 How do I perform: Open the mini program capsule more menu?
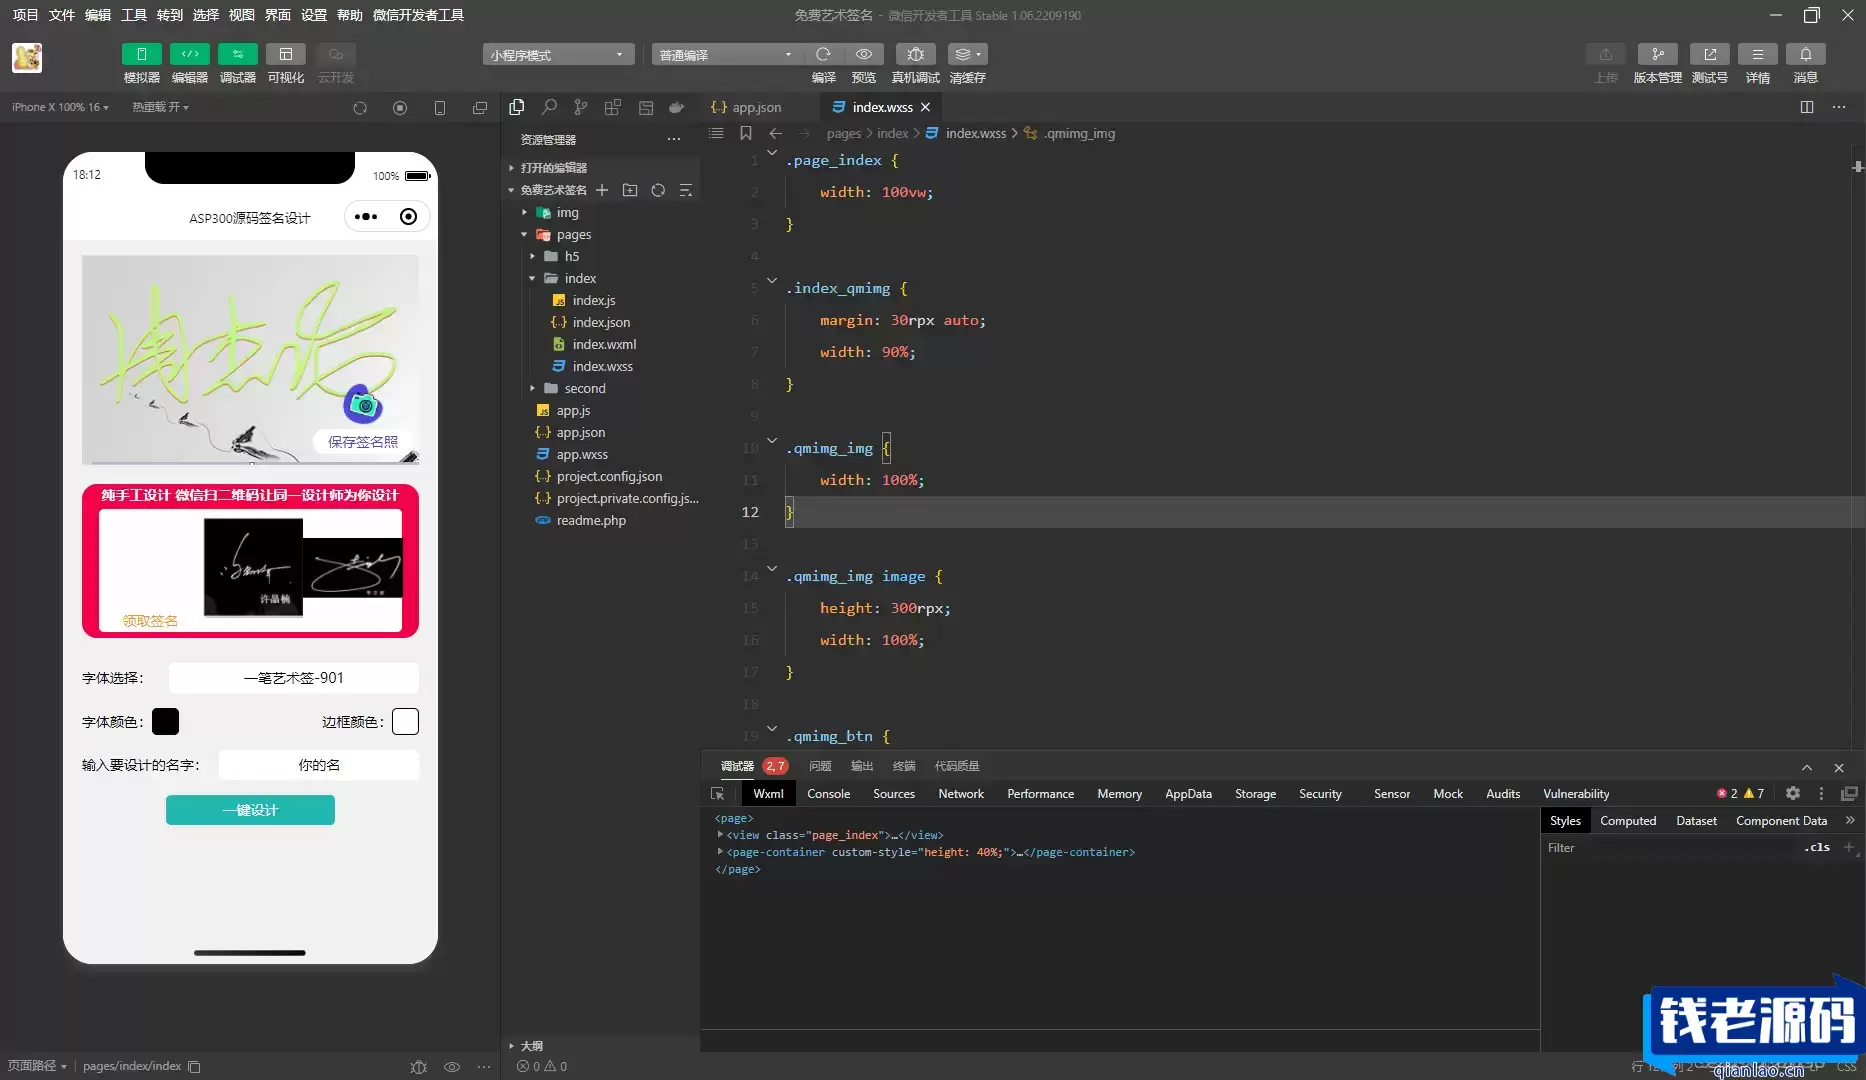pyautogui.click(x=366, y=217)
